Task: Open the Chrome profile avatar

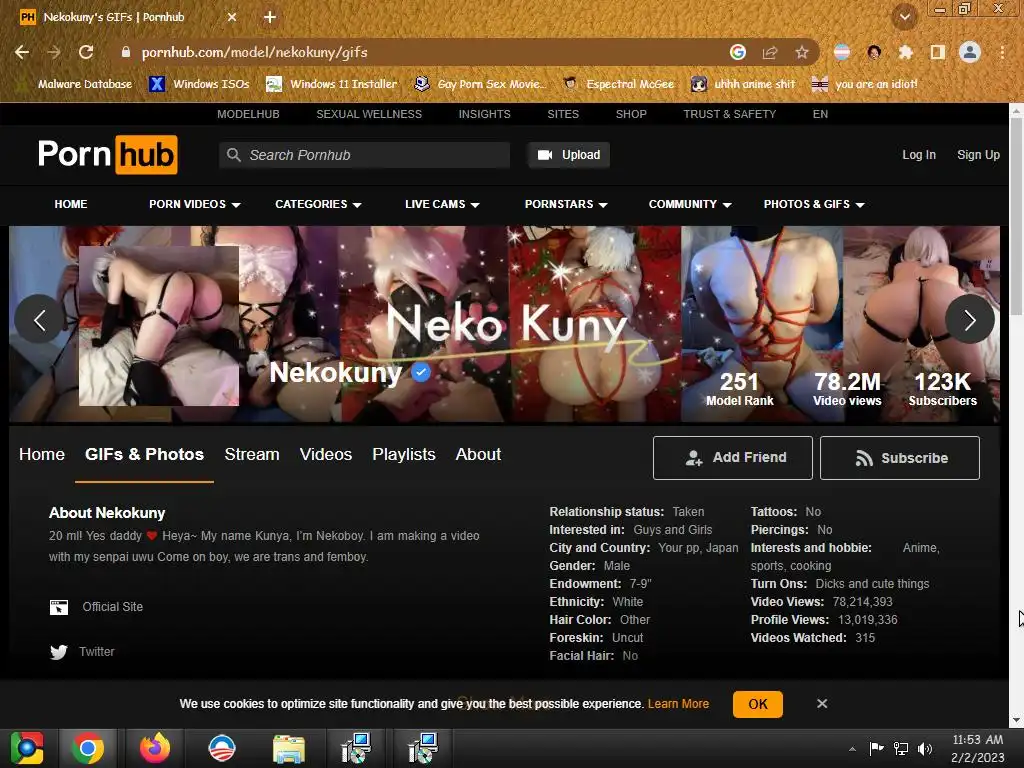Action: pyautogui.click(x=970, y=52)
